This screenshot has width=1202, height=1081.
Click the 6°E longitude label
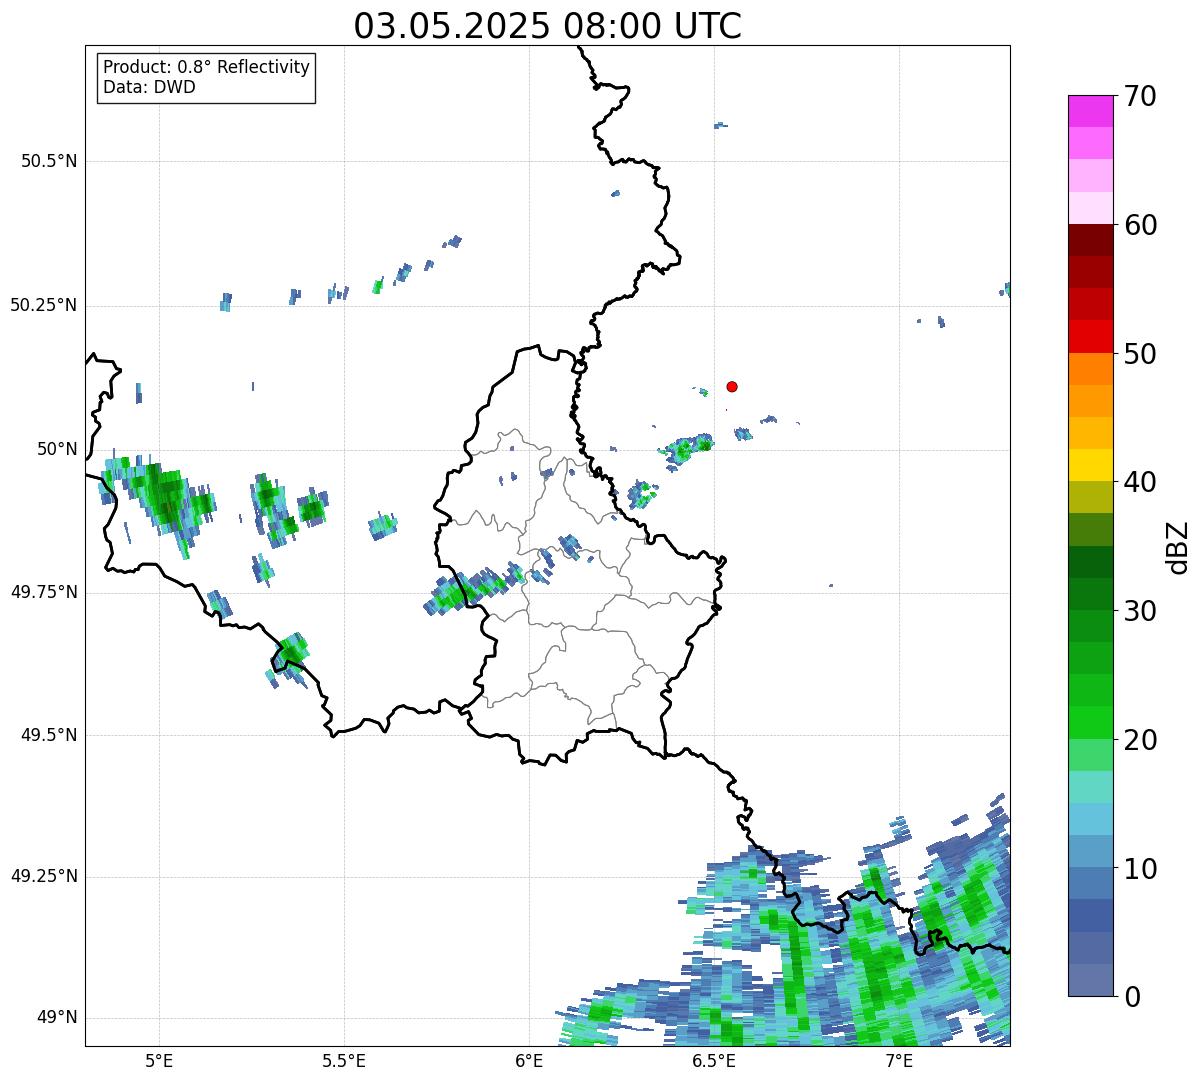tap(529, 1060)
